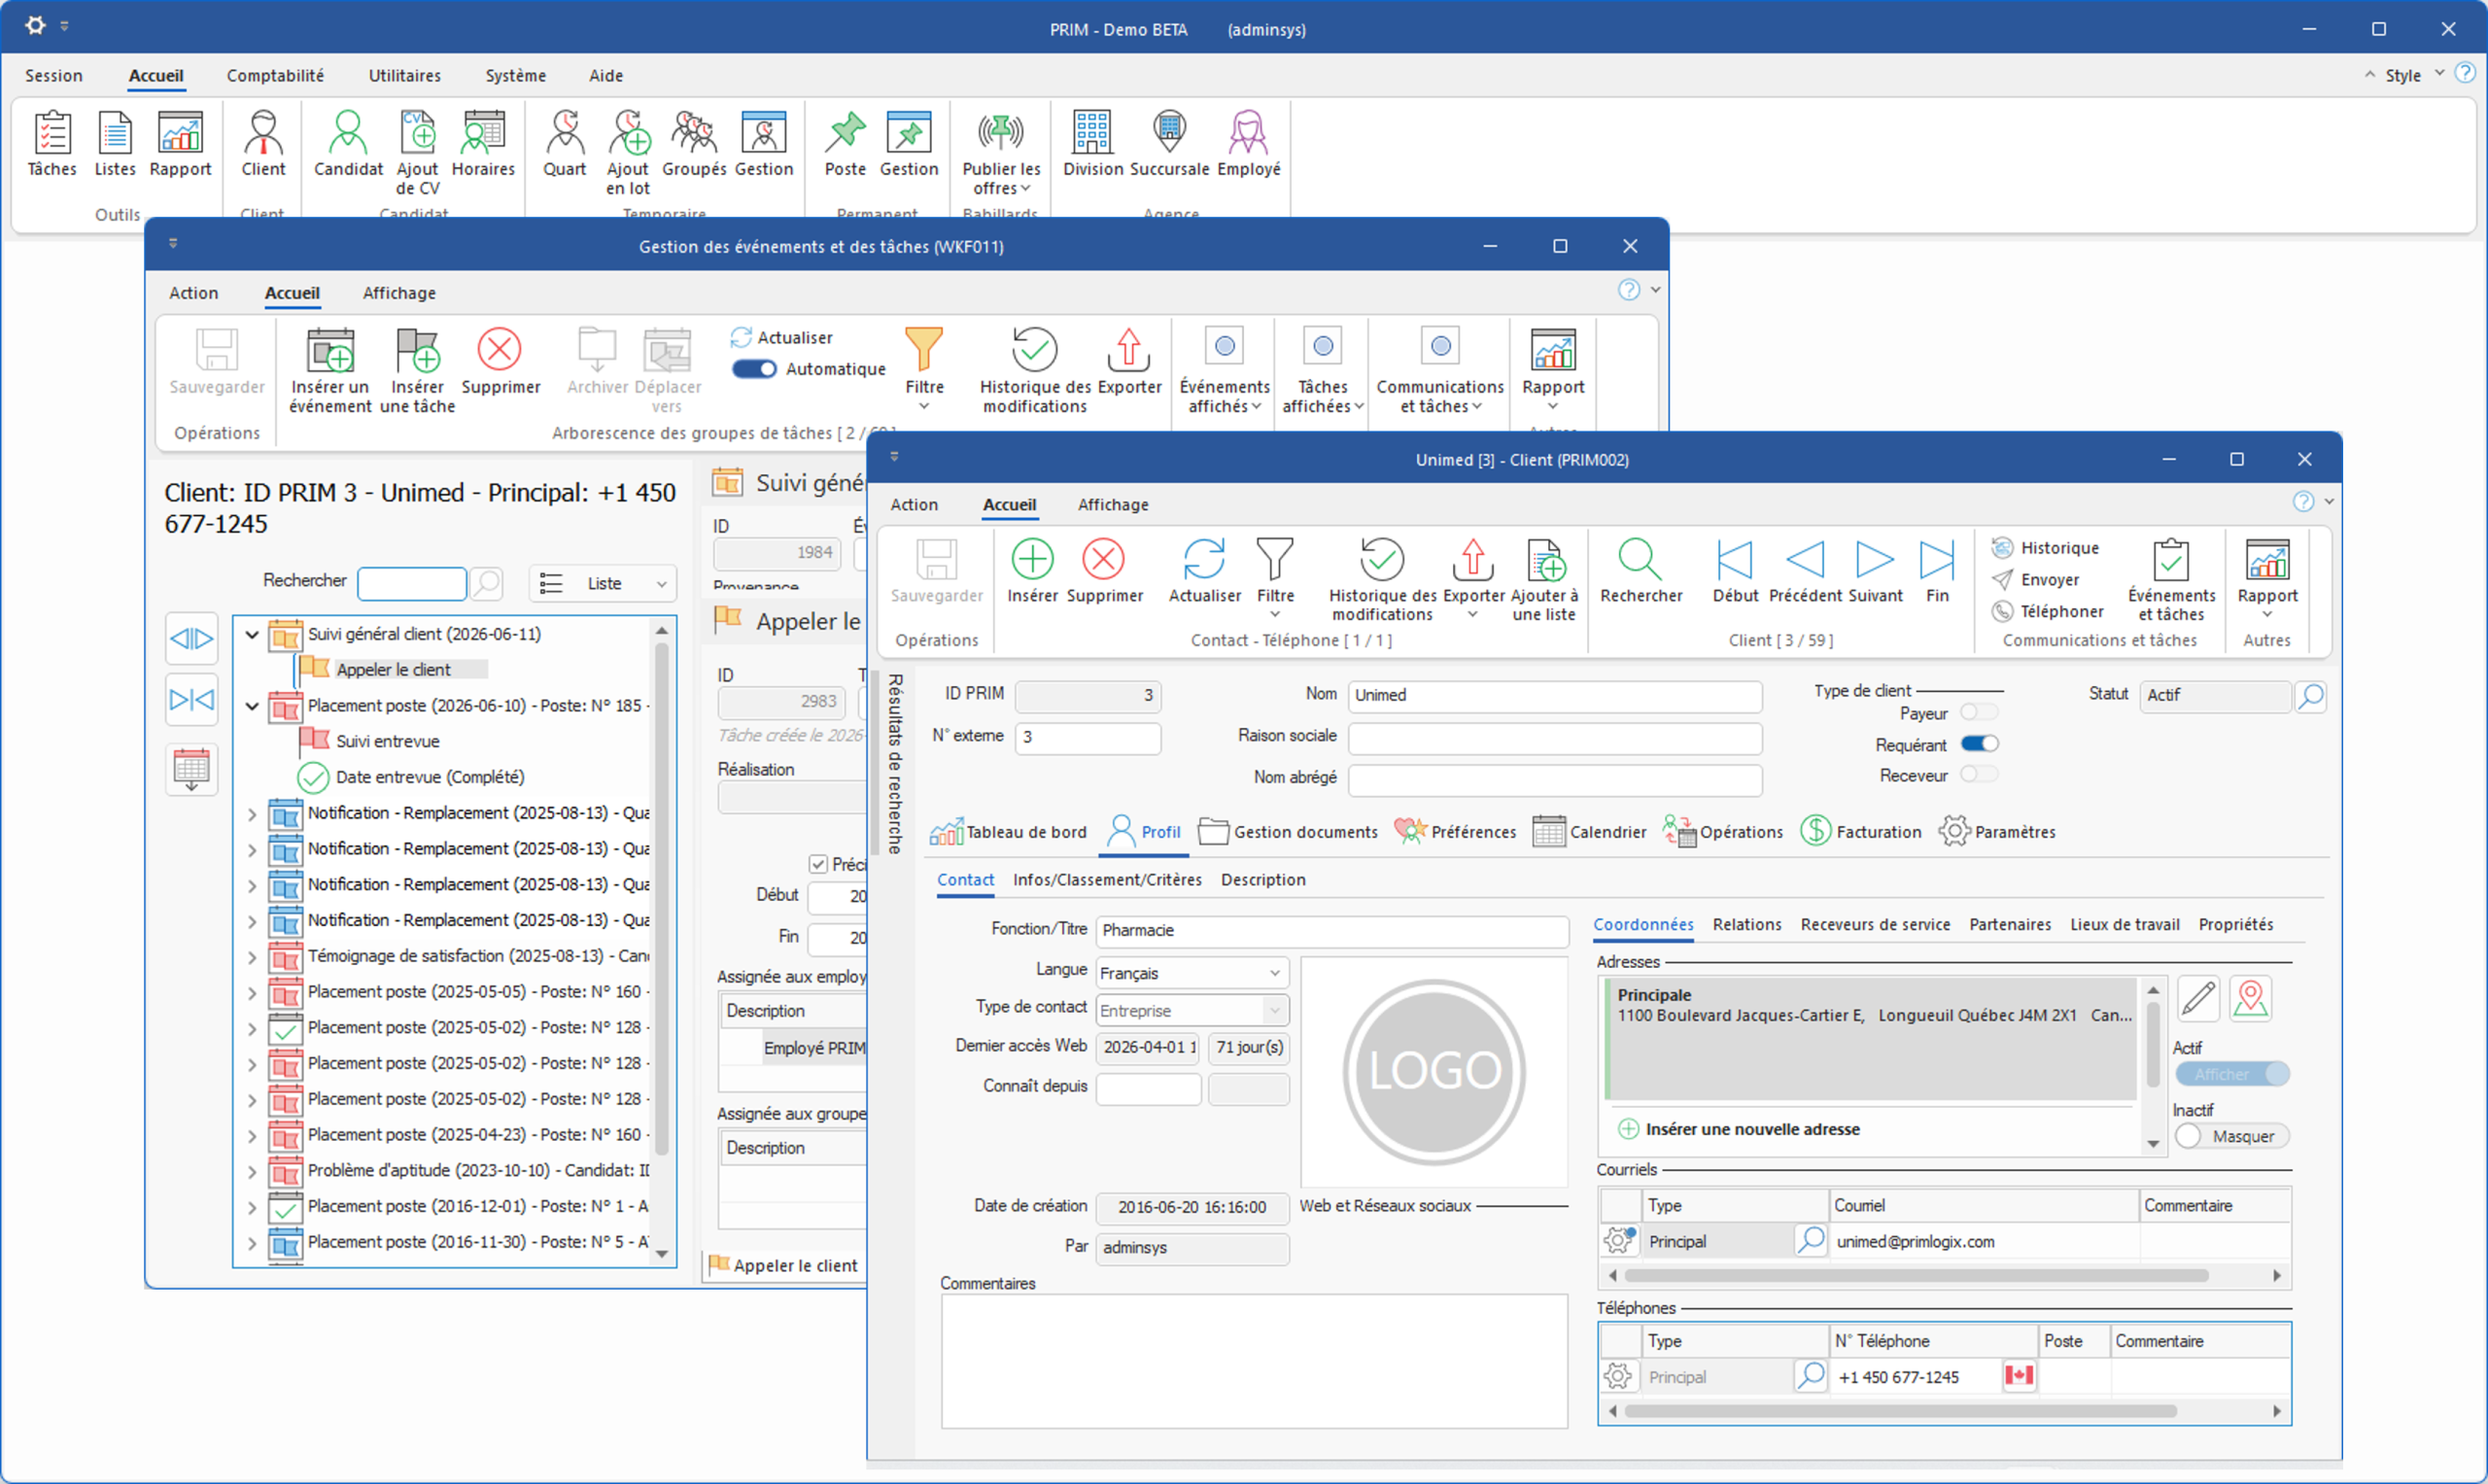Click Ajouter à une liste icon
Screen dimensions: 2488x1484
(x=1544, y=580)
